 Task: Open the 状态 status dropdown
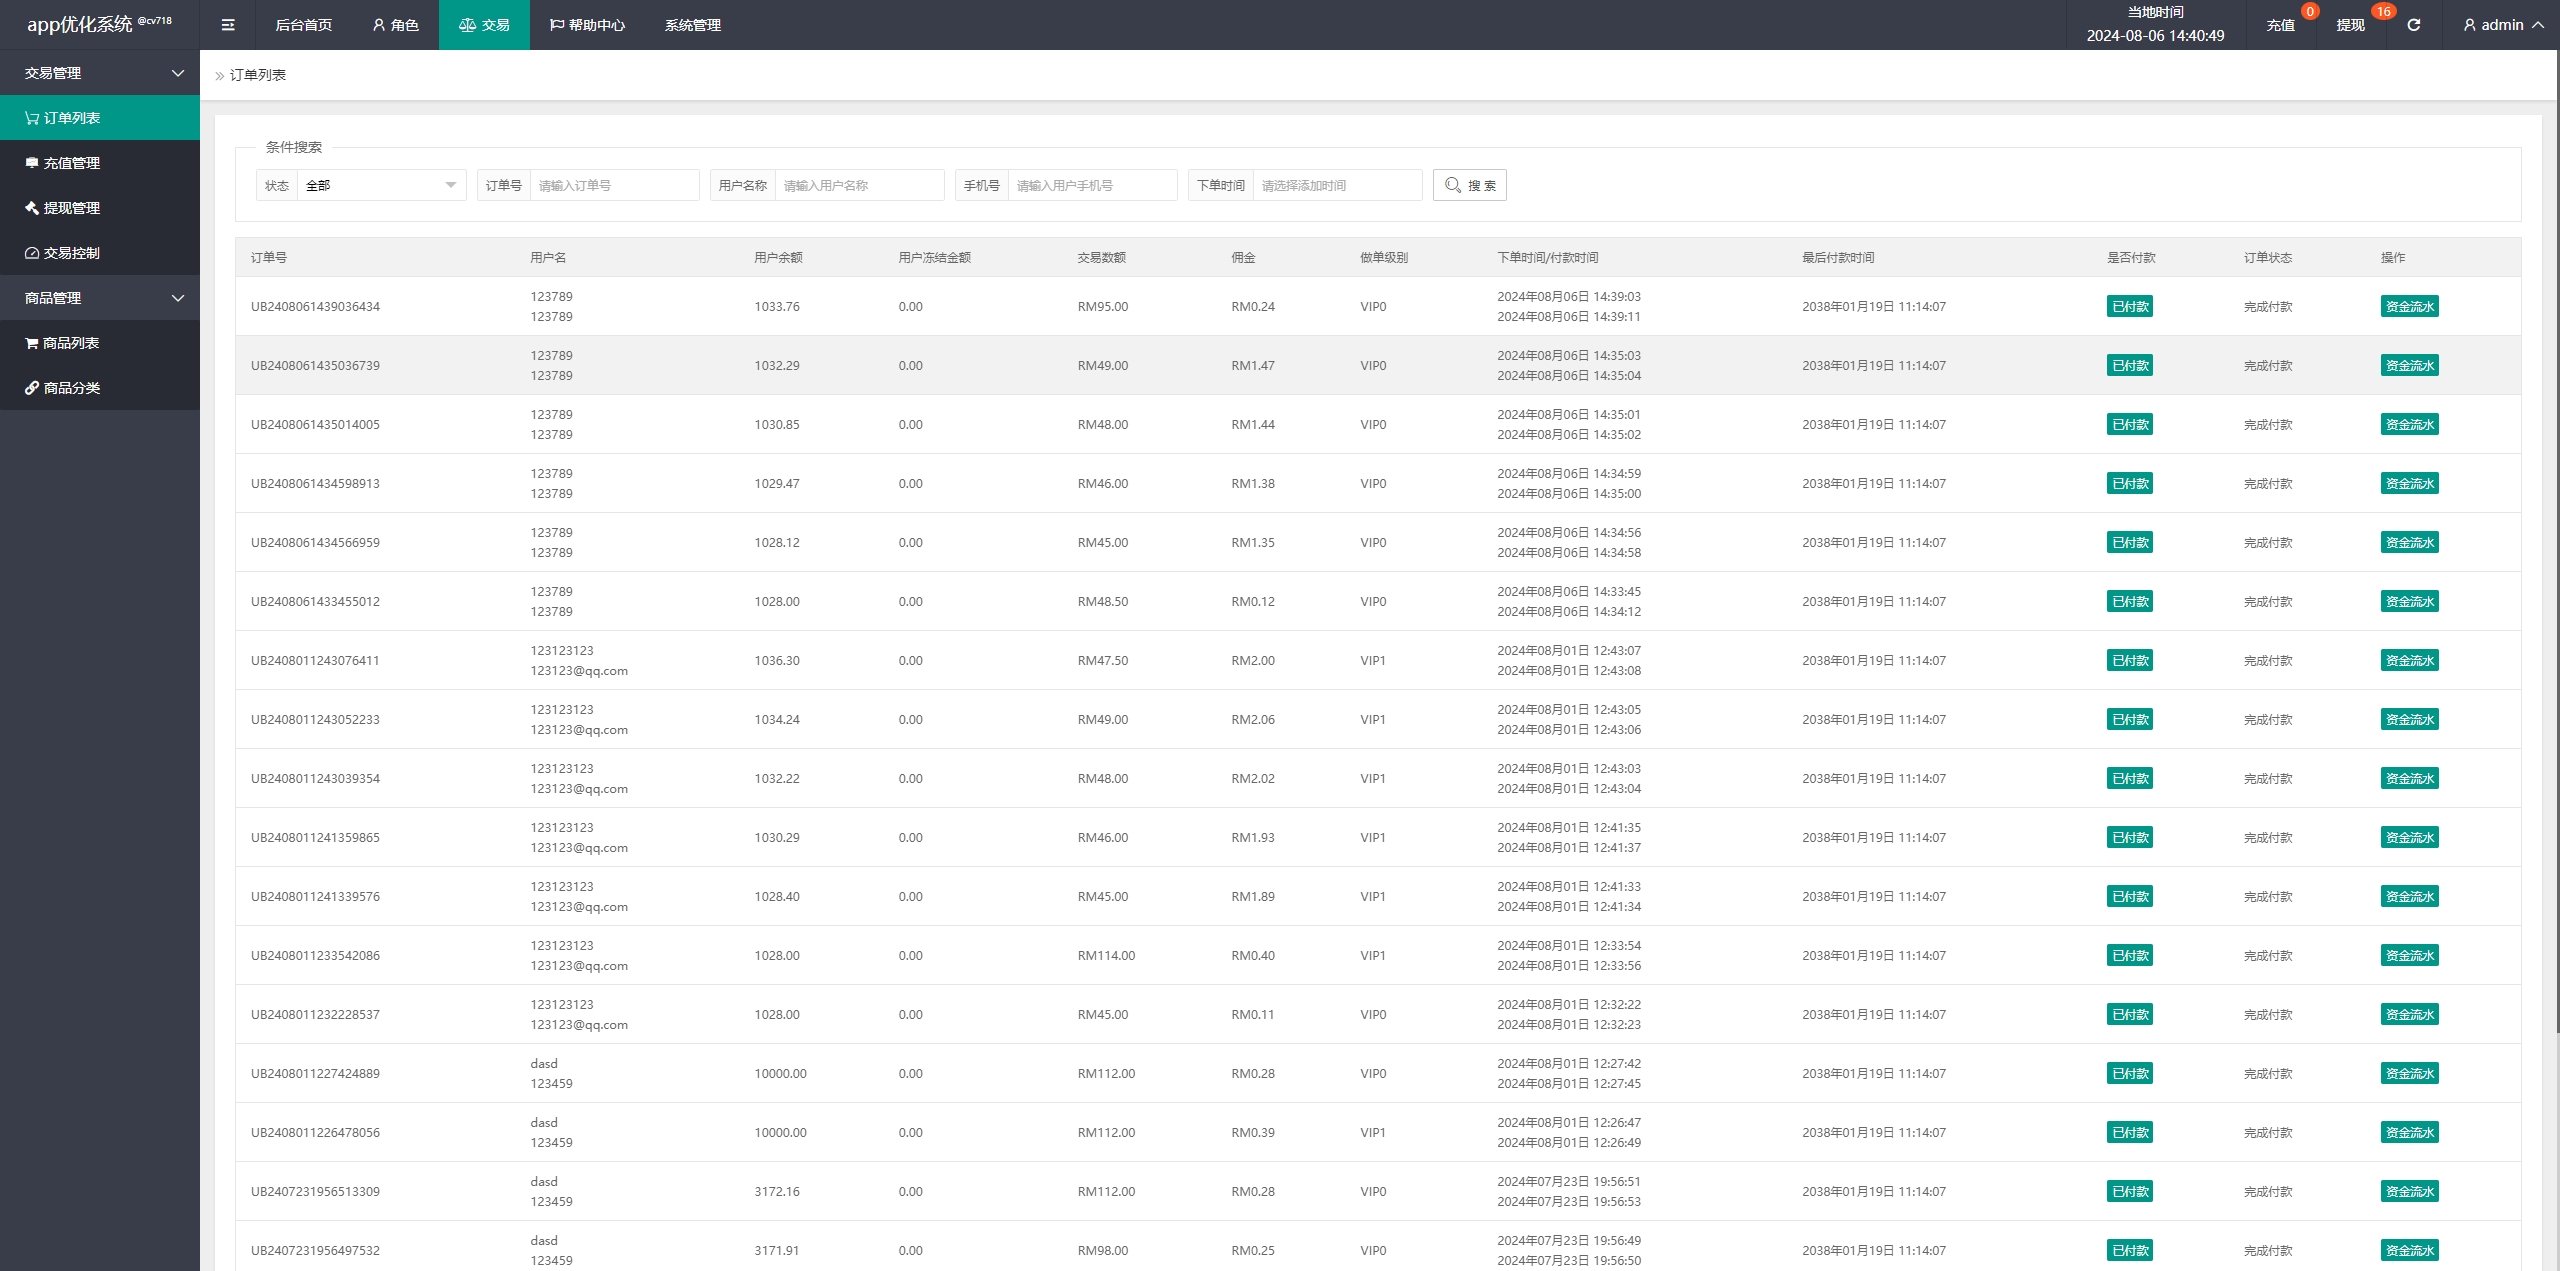[381, 185]
